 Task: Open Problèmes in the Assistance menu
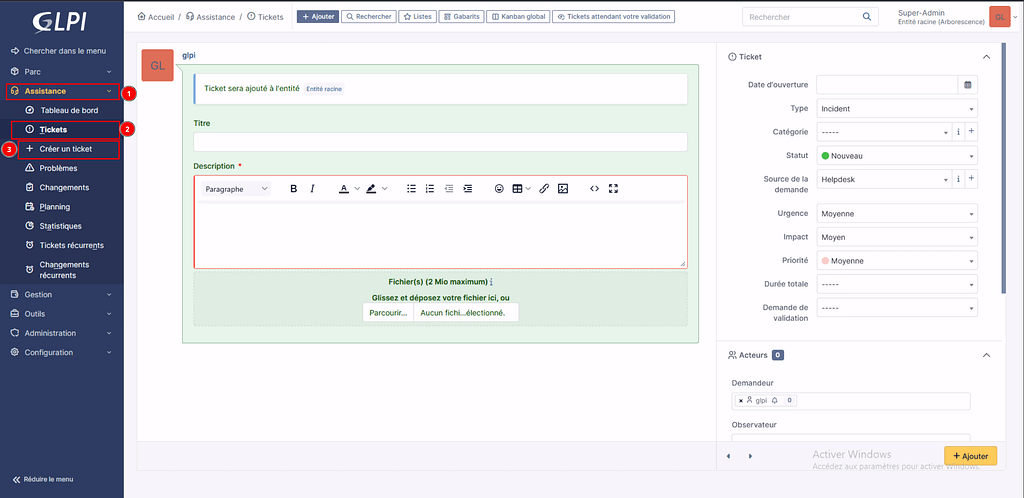tap(58, 168)
